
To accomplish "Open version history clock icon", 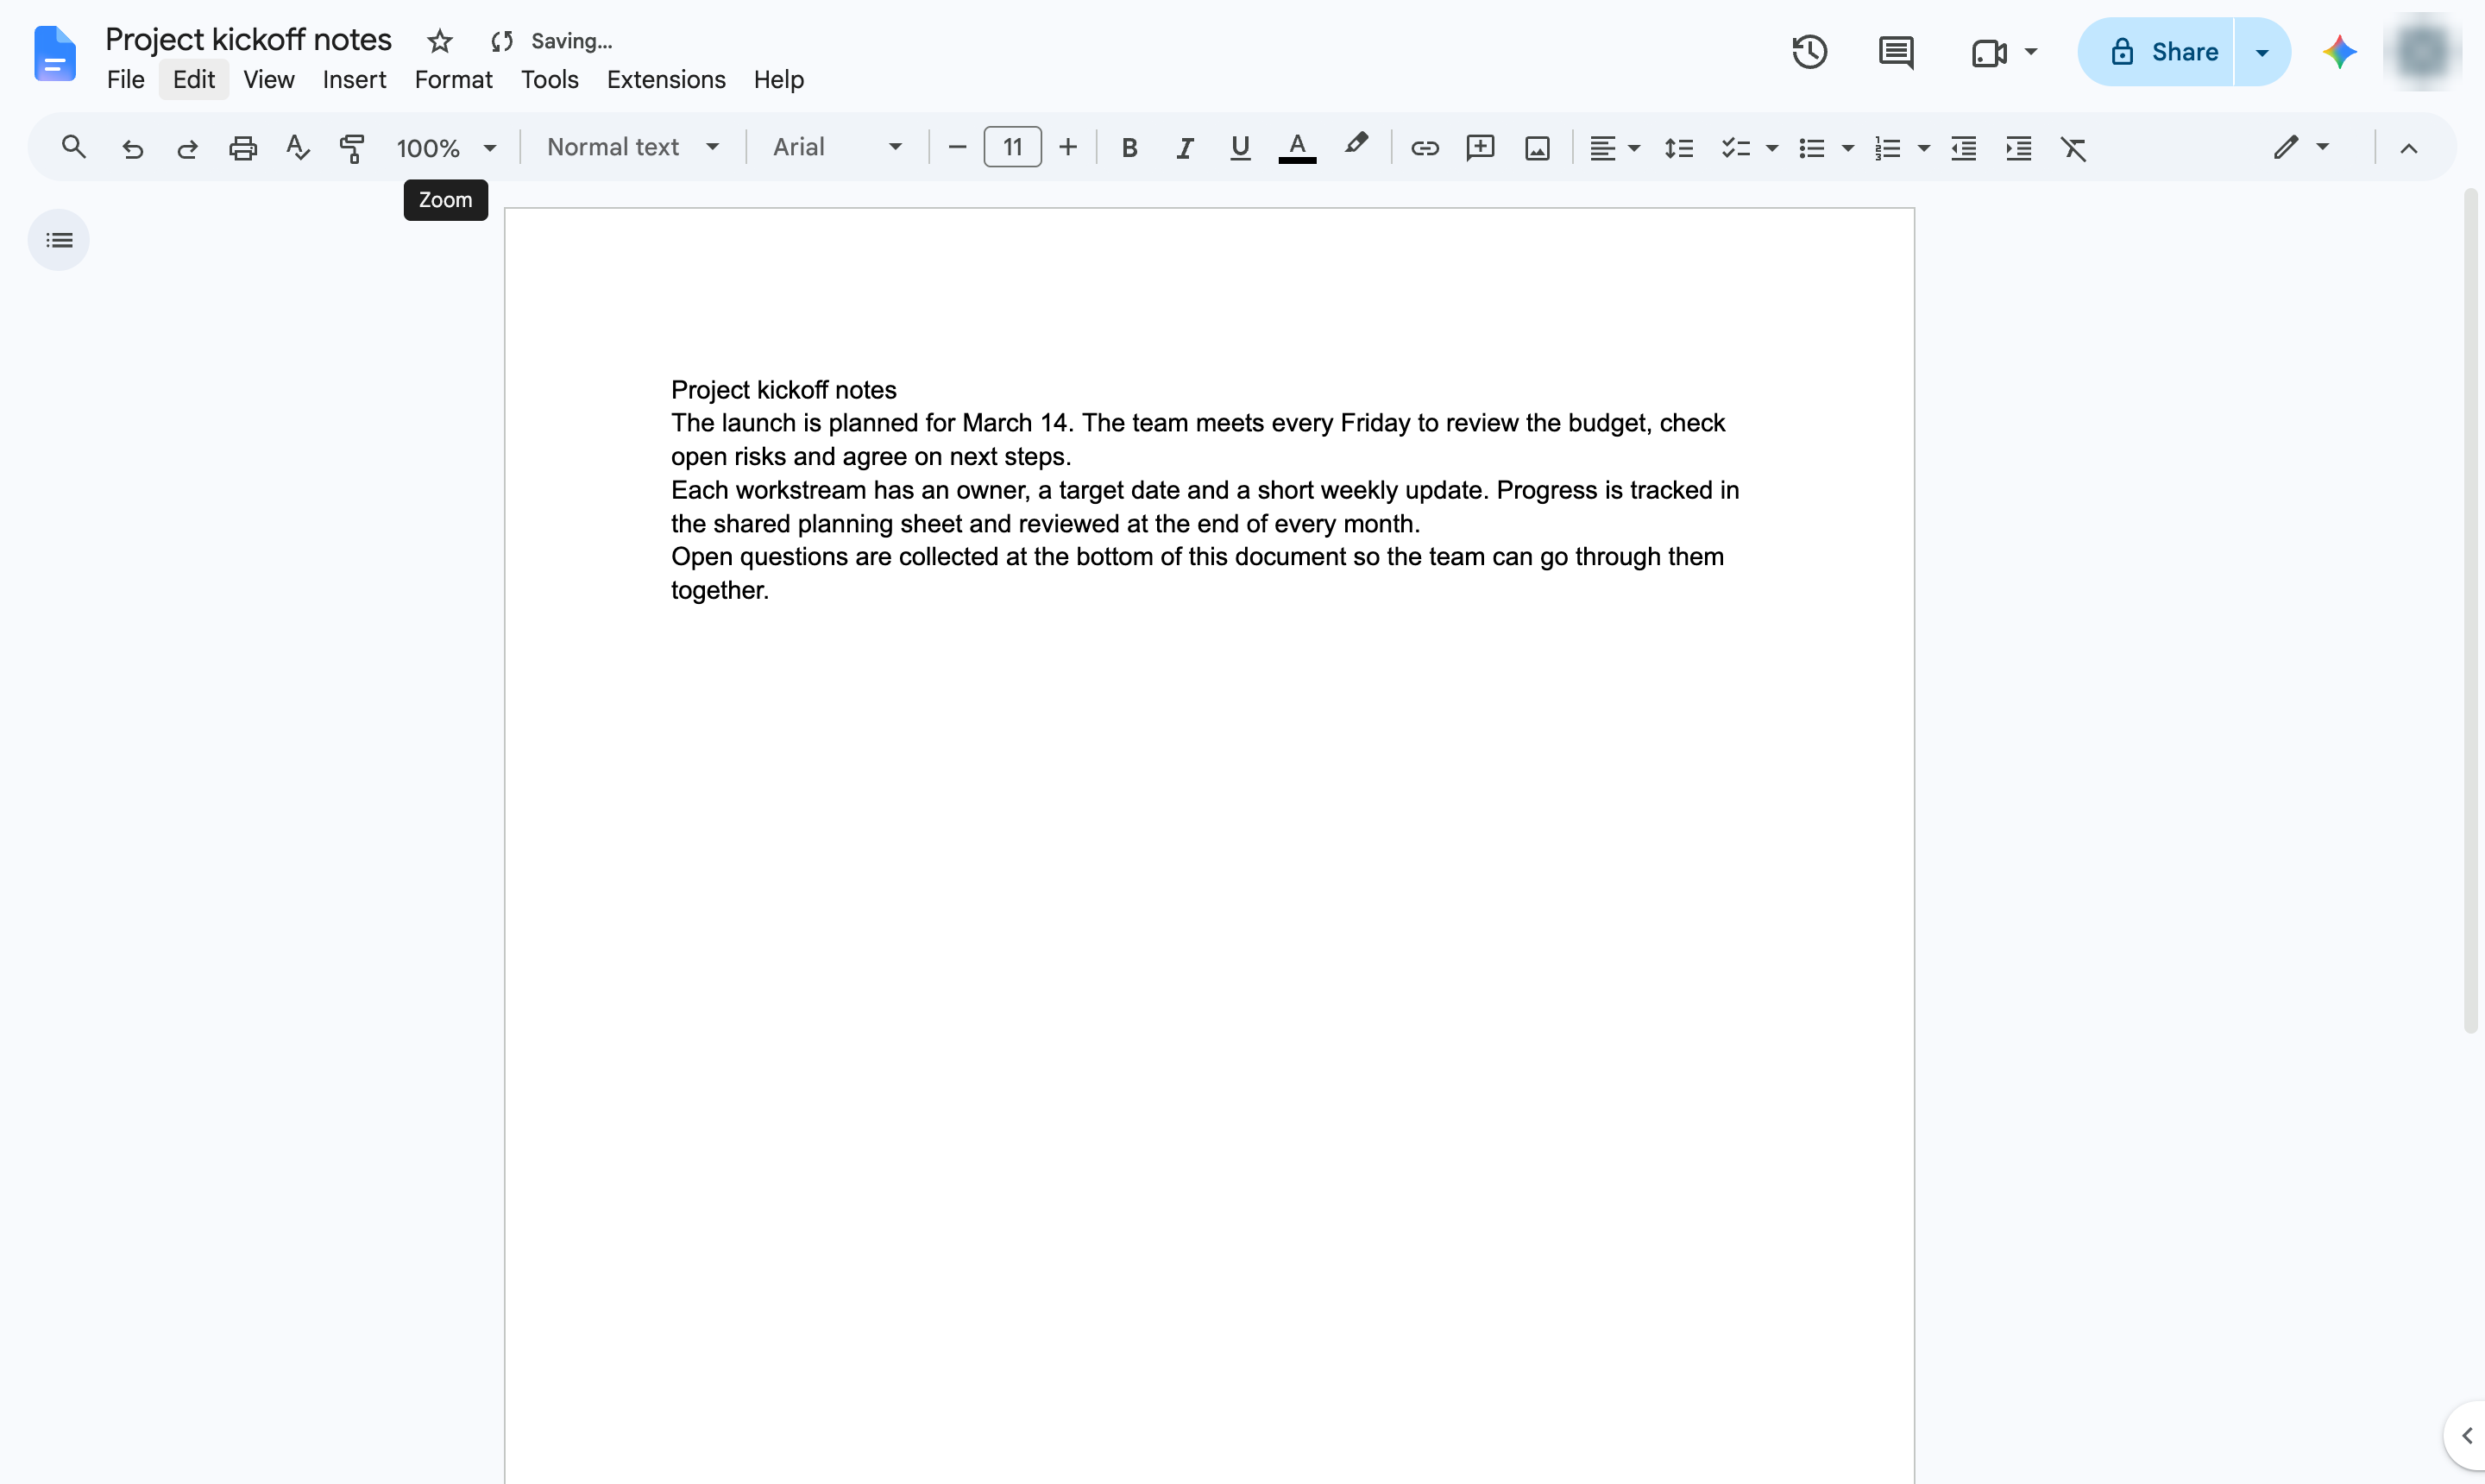I will coord(1809,52).
